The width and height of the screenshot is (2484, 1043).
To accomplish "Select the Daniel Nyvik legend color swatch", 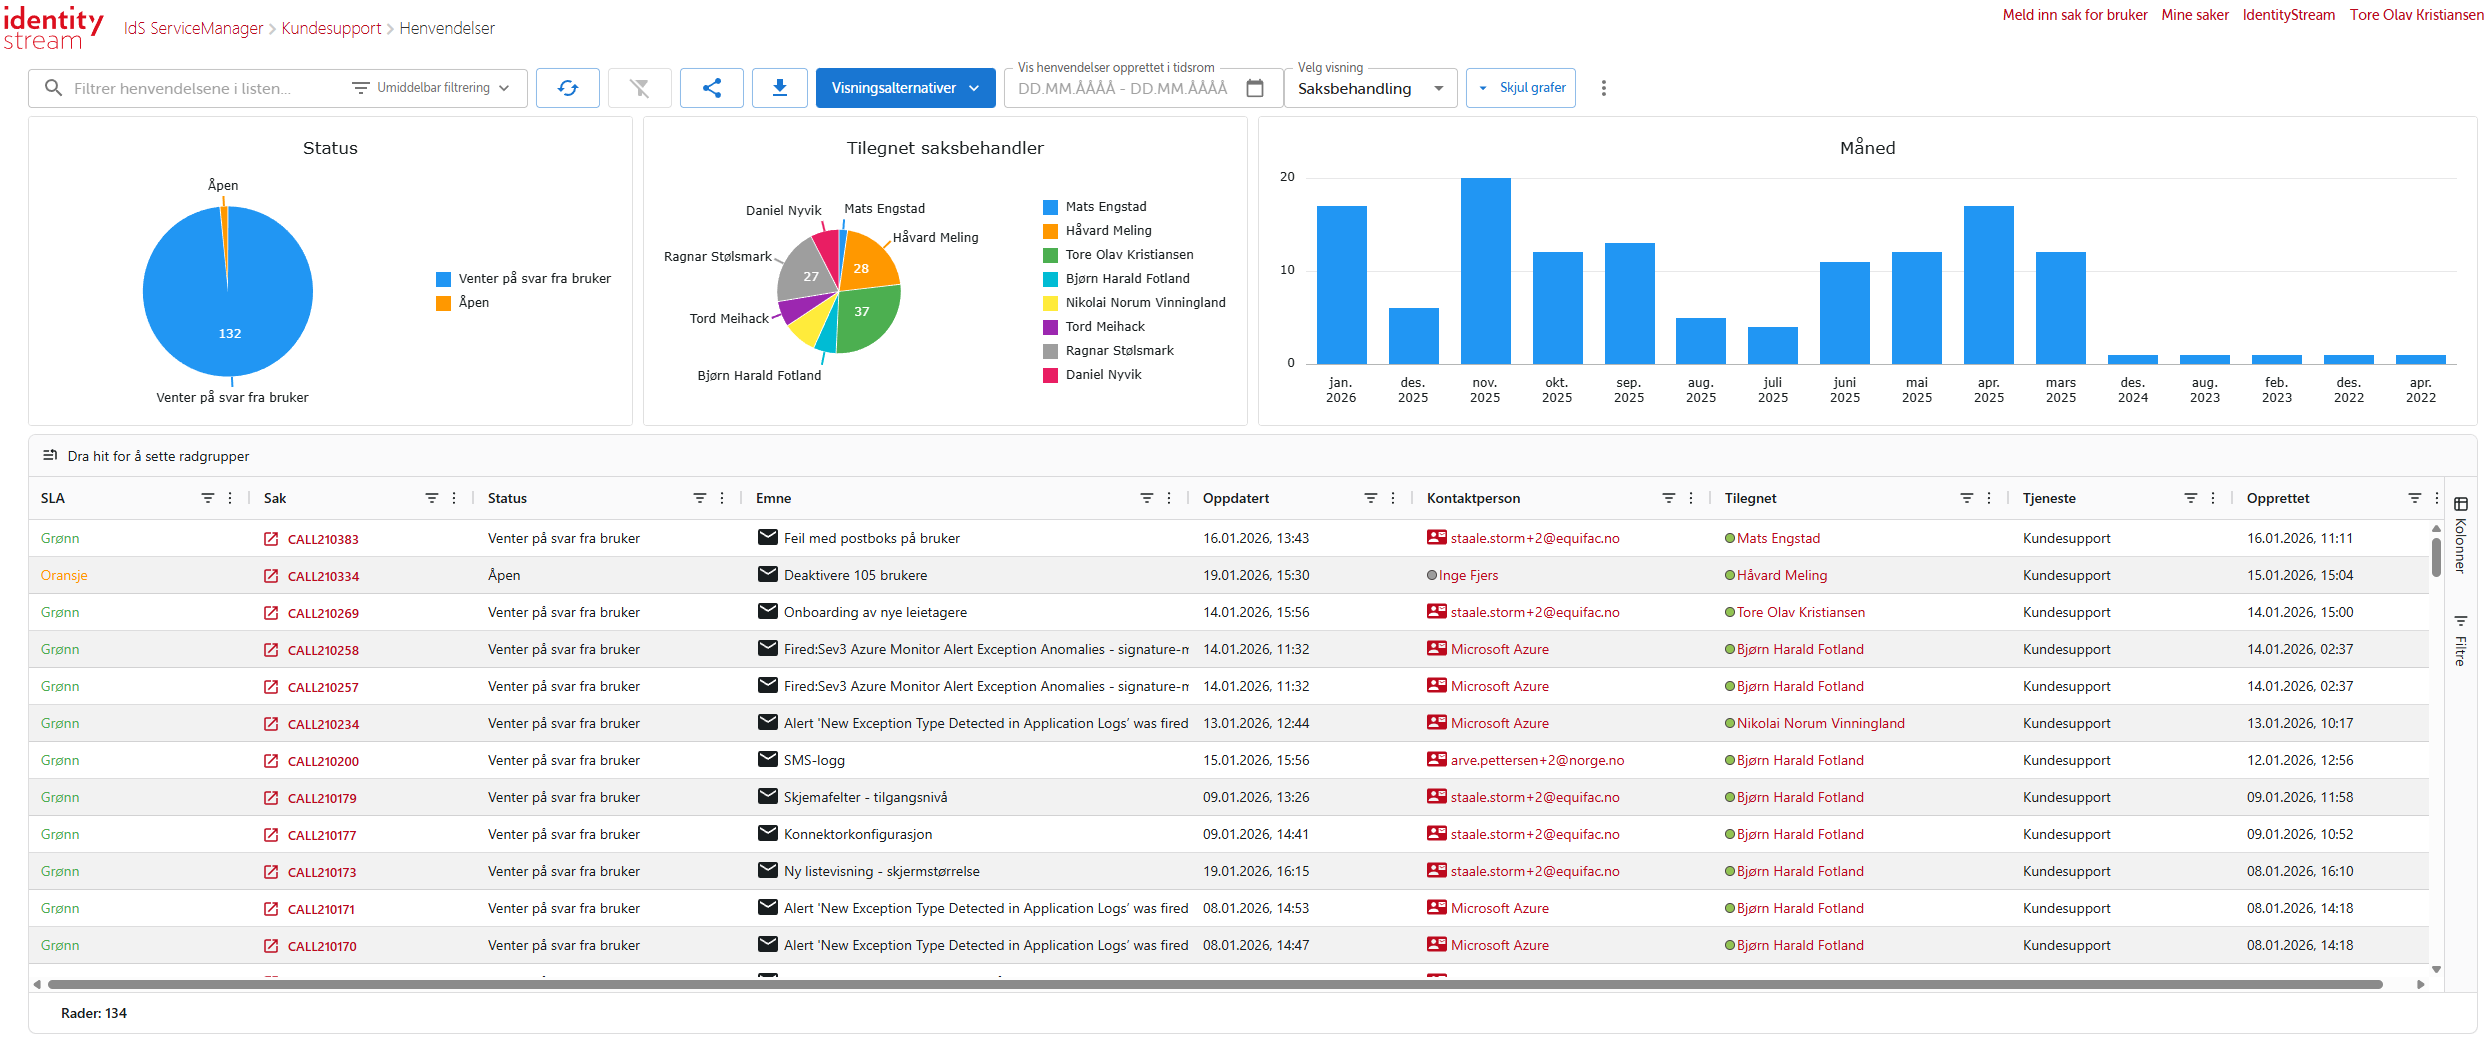I will point(1050,375).
